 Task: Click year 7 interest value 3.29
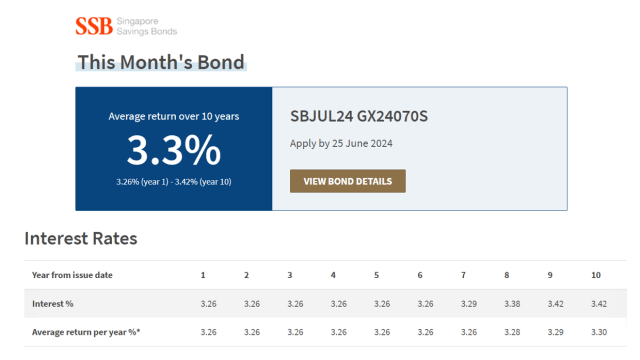[469, 304]
